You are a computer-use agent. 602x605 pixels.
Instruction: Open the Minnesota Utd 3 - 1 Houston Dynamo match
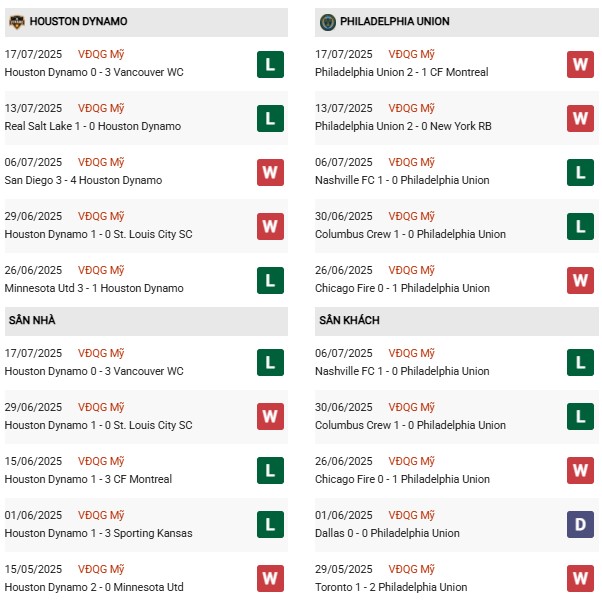pos(94,288)
